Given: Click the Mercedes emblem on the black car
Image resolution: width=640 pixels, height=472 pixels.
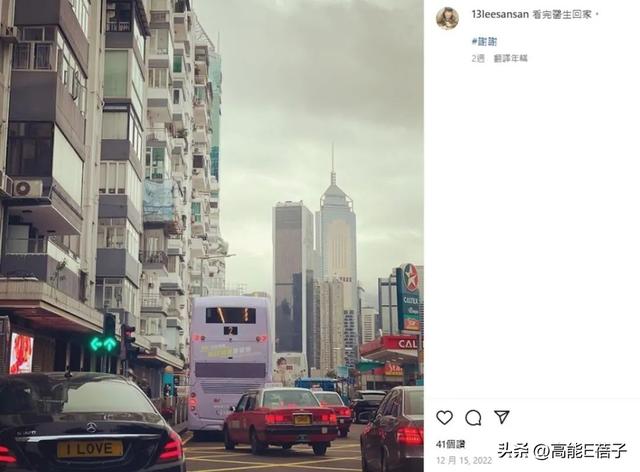Looking at the screenshot, I should [91, 427].
